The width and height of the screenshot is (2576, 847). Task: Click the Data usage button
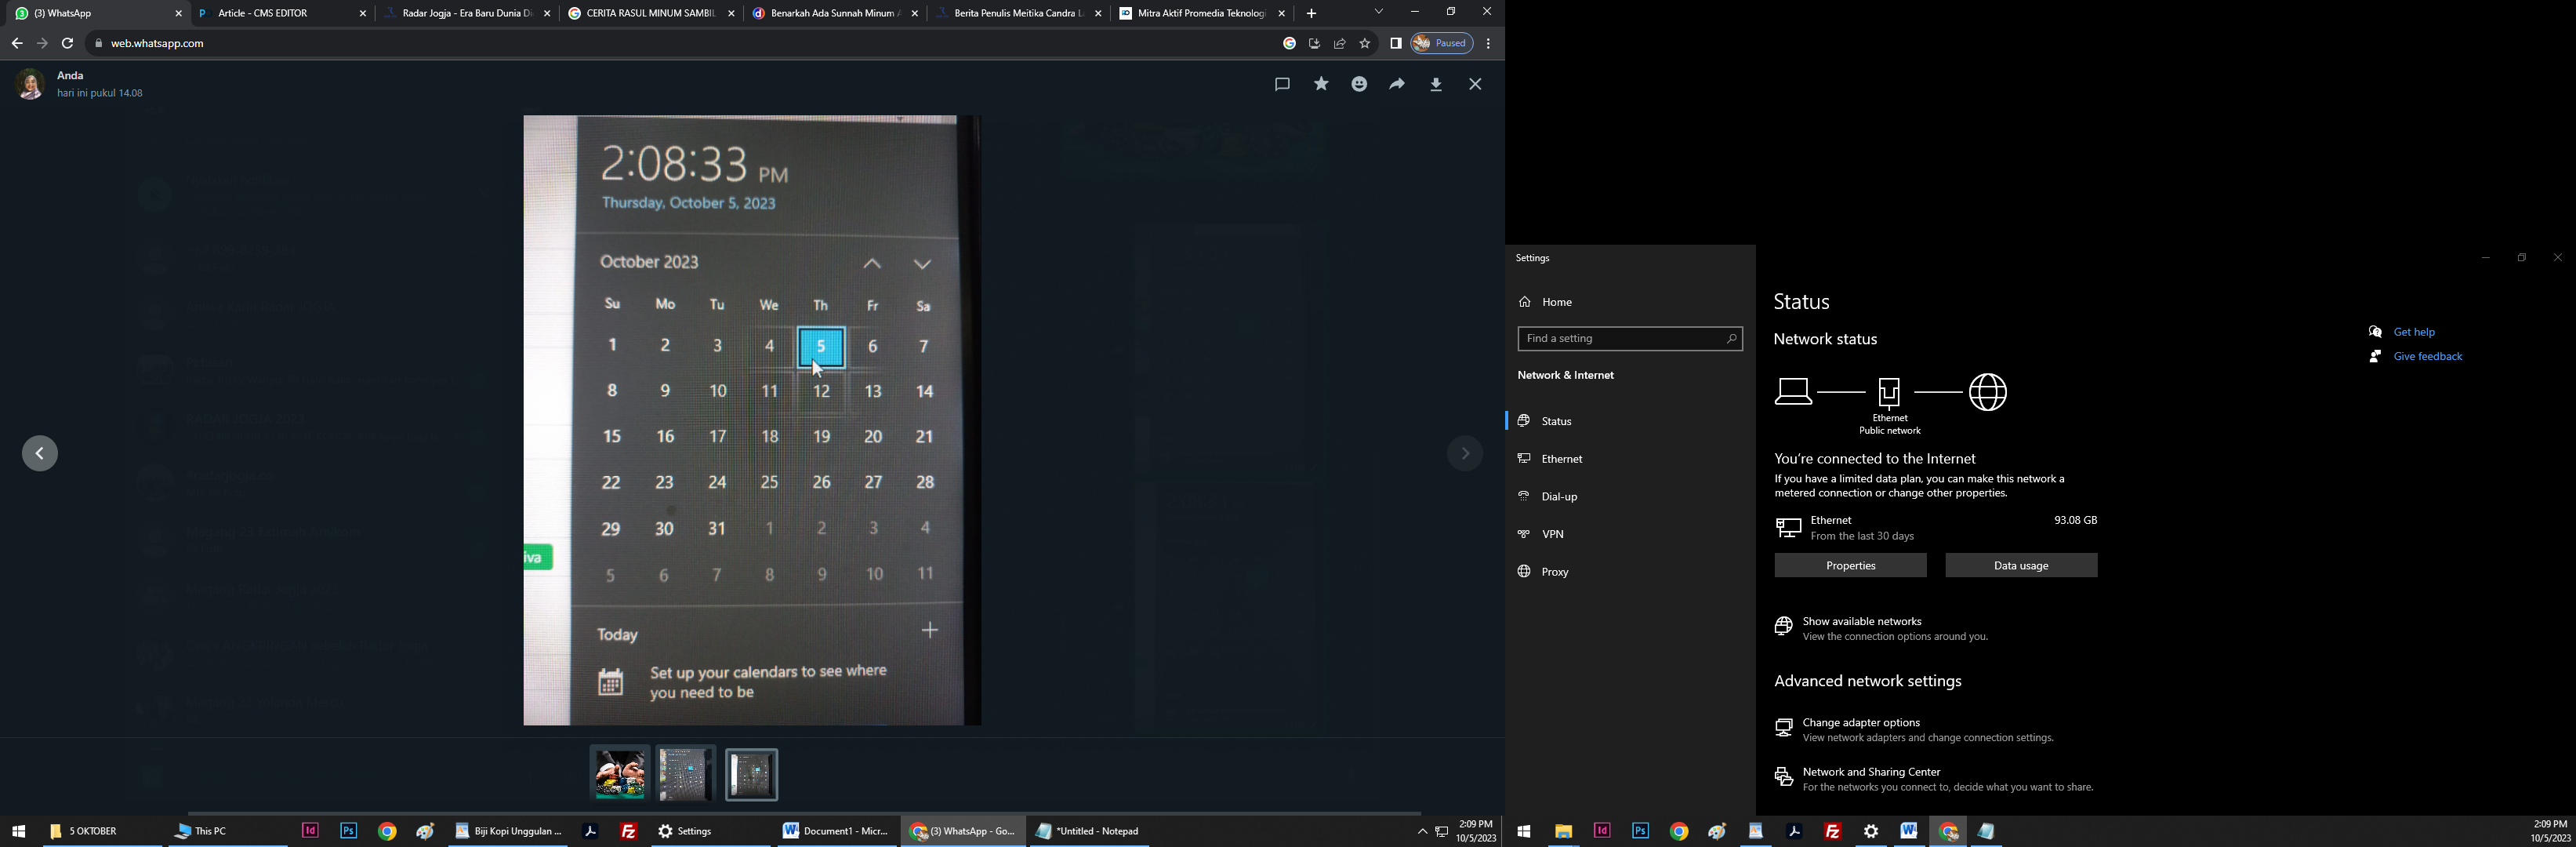[x=2021, y=566]
